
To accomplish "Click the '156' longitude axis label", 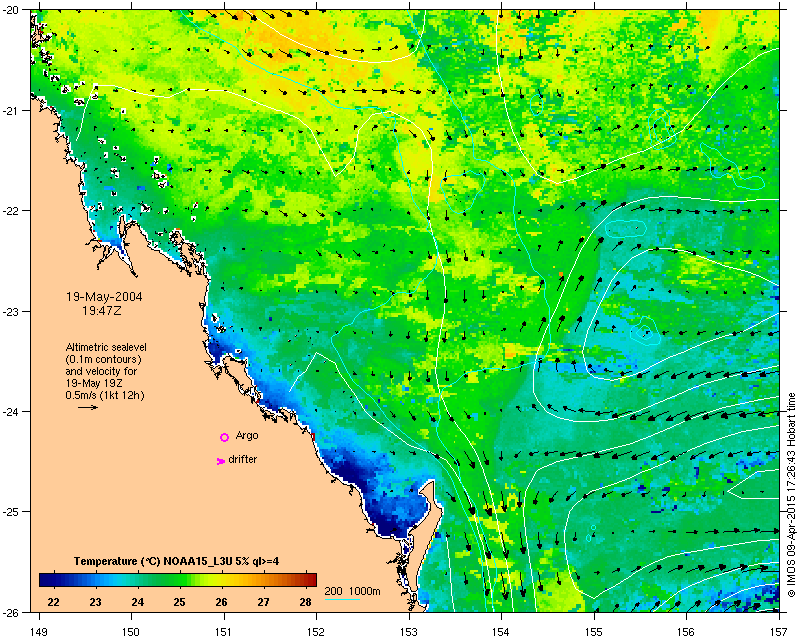I will [686, 632].
